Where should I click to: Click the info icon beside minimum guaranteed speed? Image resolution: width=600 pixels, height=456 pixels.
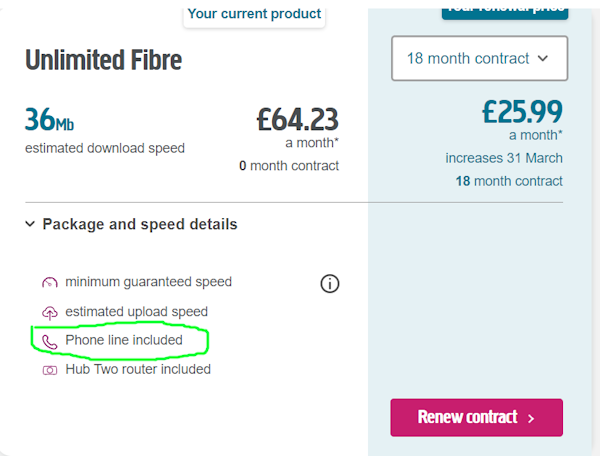point(330,284)
